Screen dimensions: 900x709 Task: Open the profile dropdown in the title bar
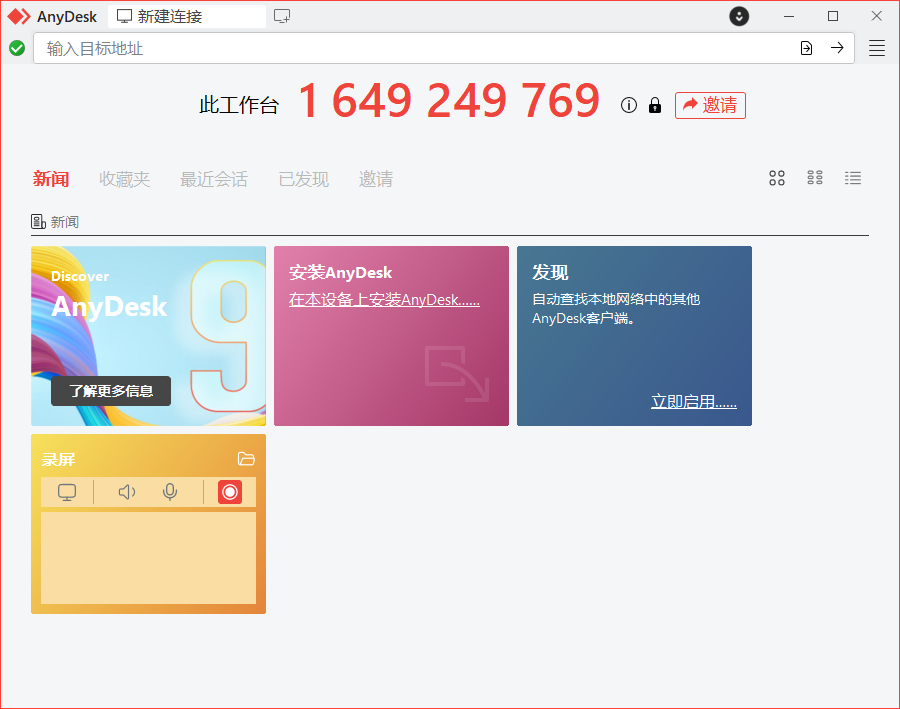point(739,16)
